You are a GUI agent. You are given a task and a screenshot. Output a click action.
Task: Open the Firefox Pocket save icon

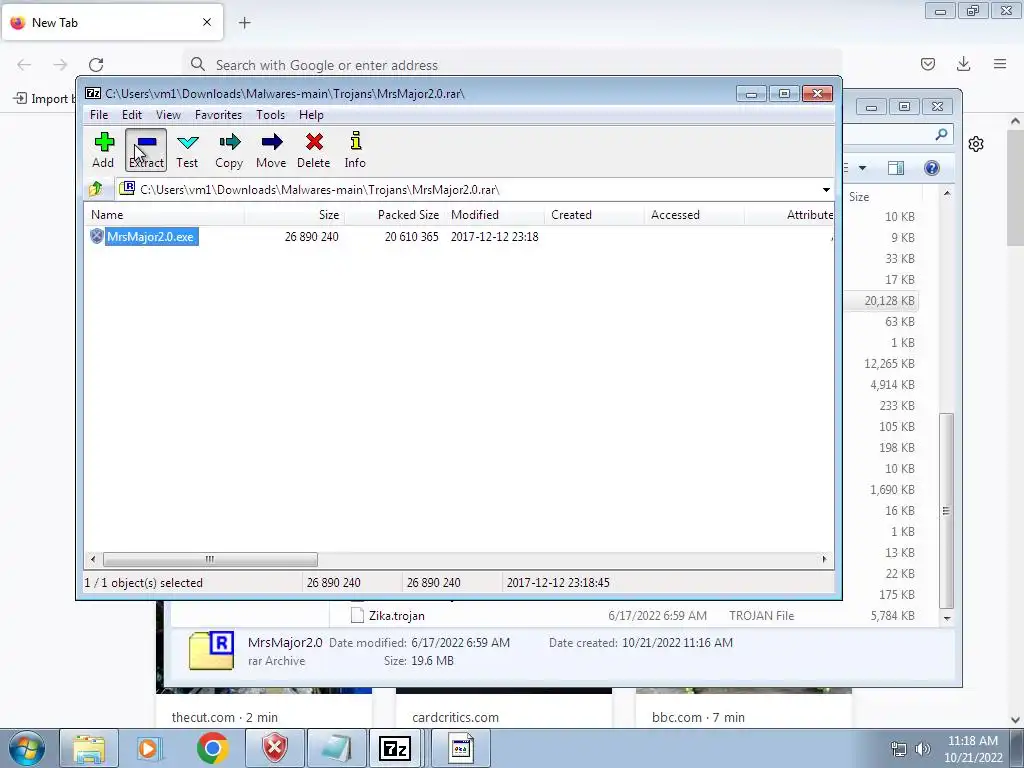click(927, 64)
